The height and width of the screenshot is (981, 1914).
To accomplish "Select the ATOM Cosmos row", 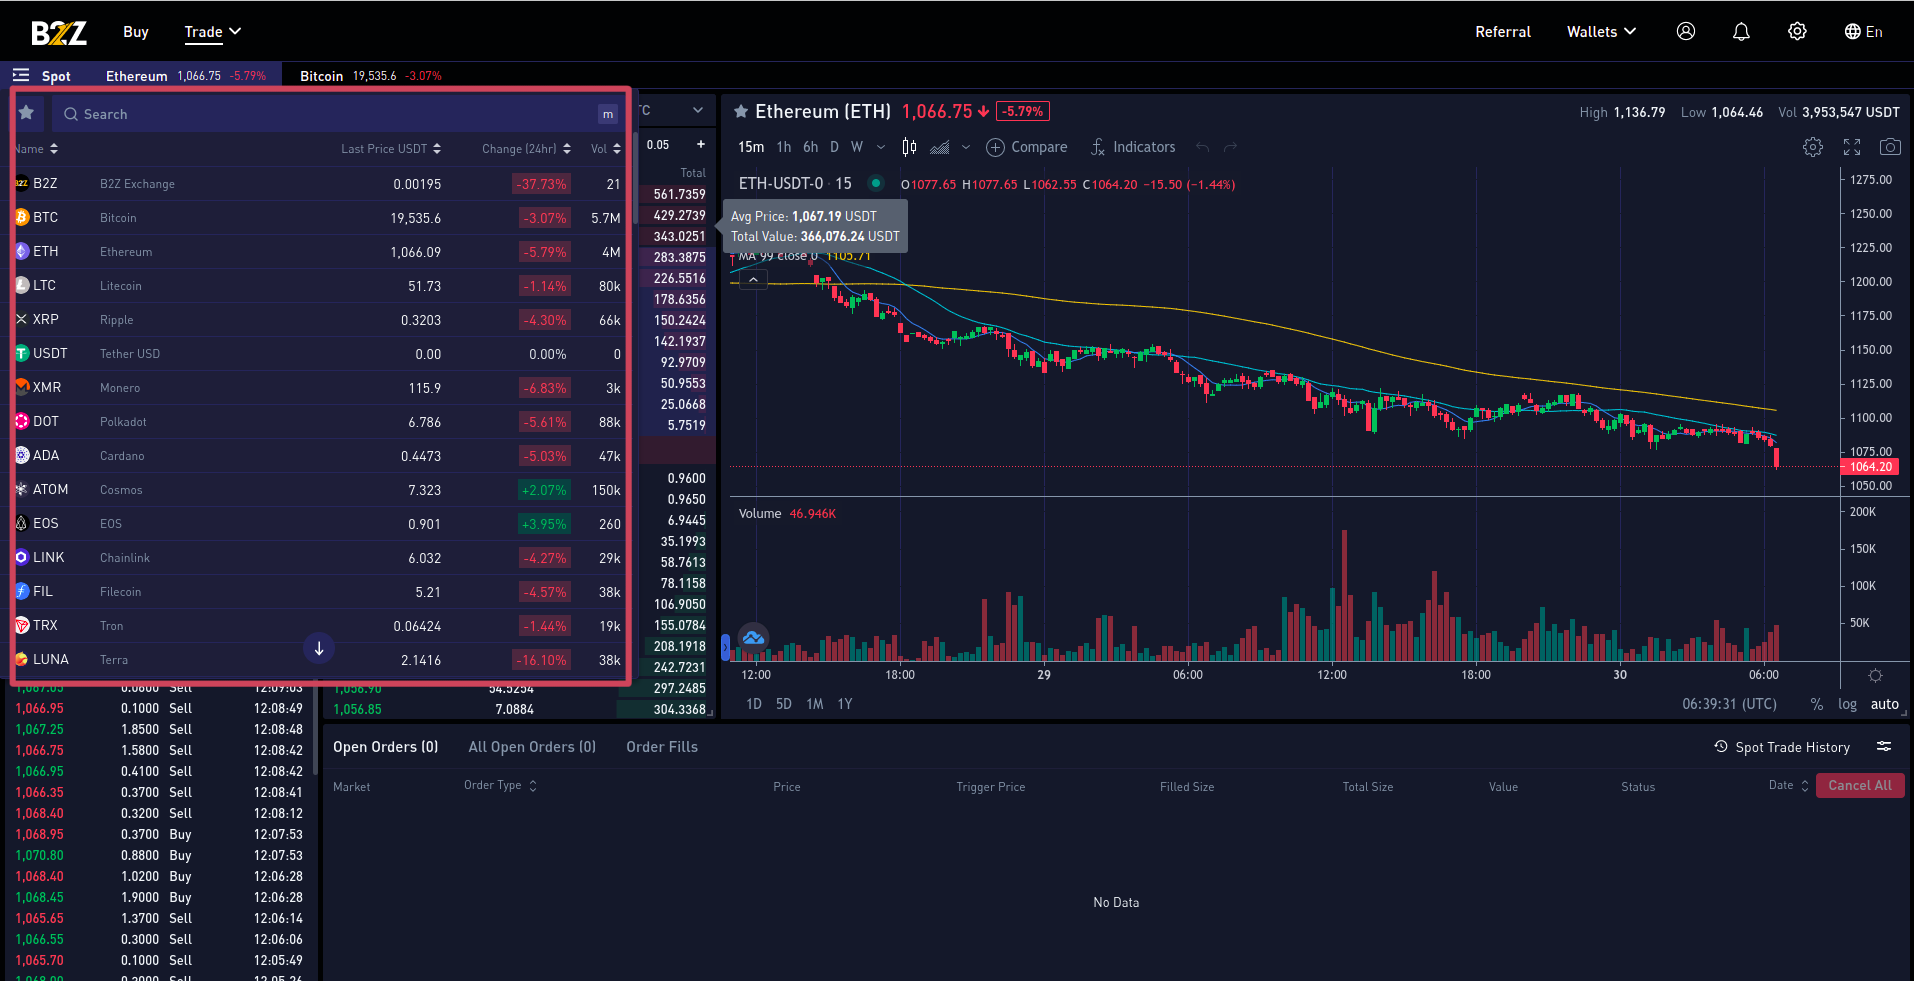I will [319, 490].
